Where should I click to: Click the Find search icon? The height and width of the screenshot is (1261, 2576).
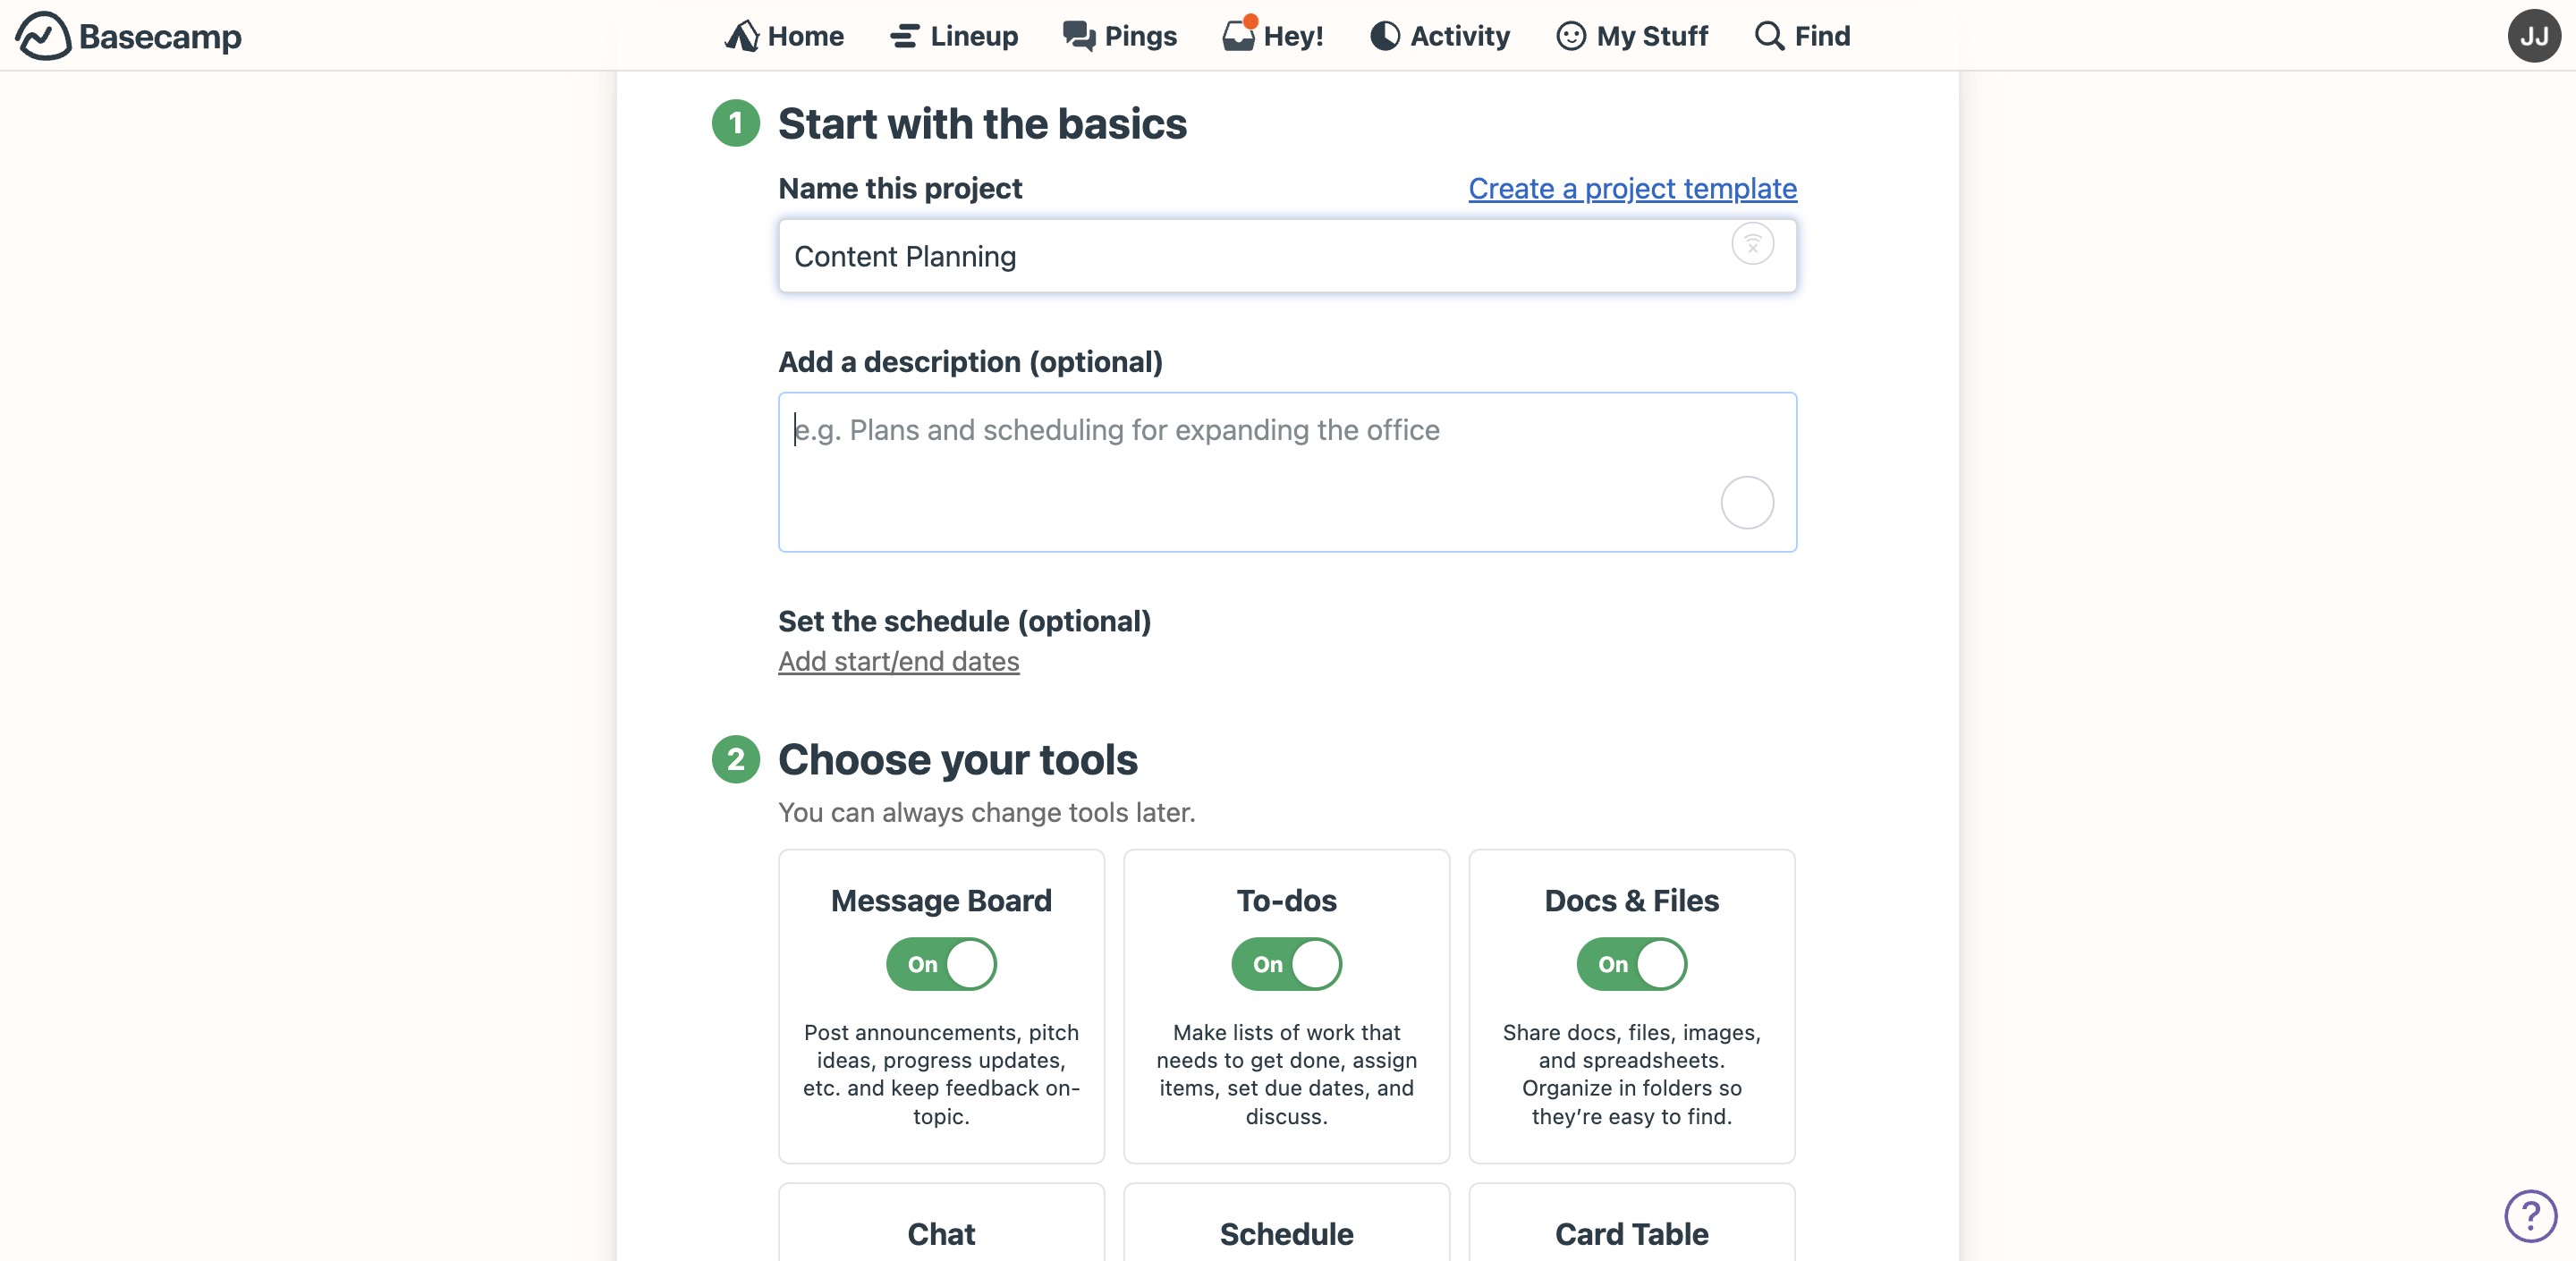[x=1769, y=36]
